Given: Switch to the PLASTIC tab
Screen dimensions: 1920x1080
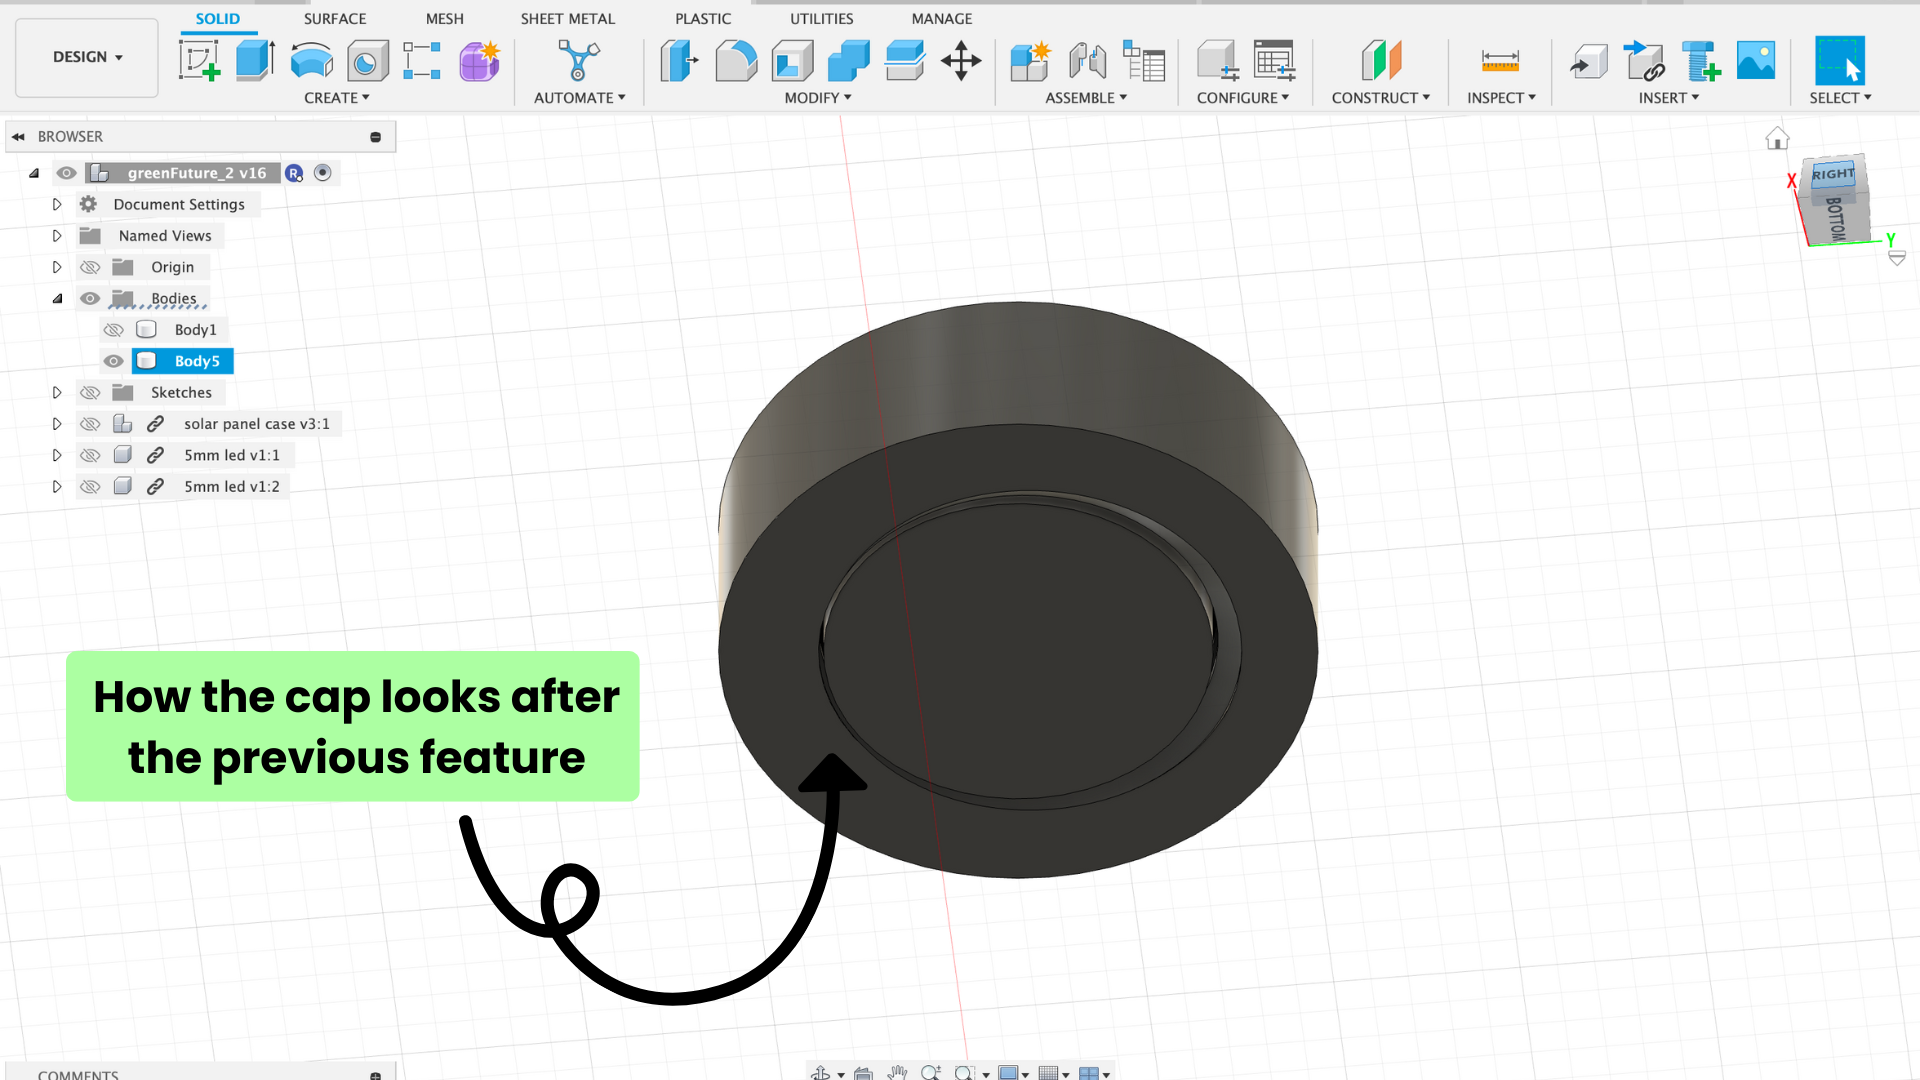Looking at the screenshot, I should (703, 19).
